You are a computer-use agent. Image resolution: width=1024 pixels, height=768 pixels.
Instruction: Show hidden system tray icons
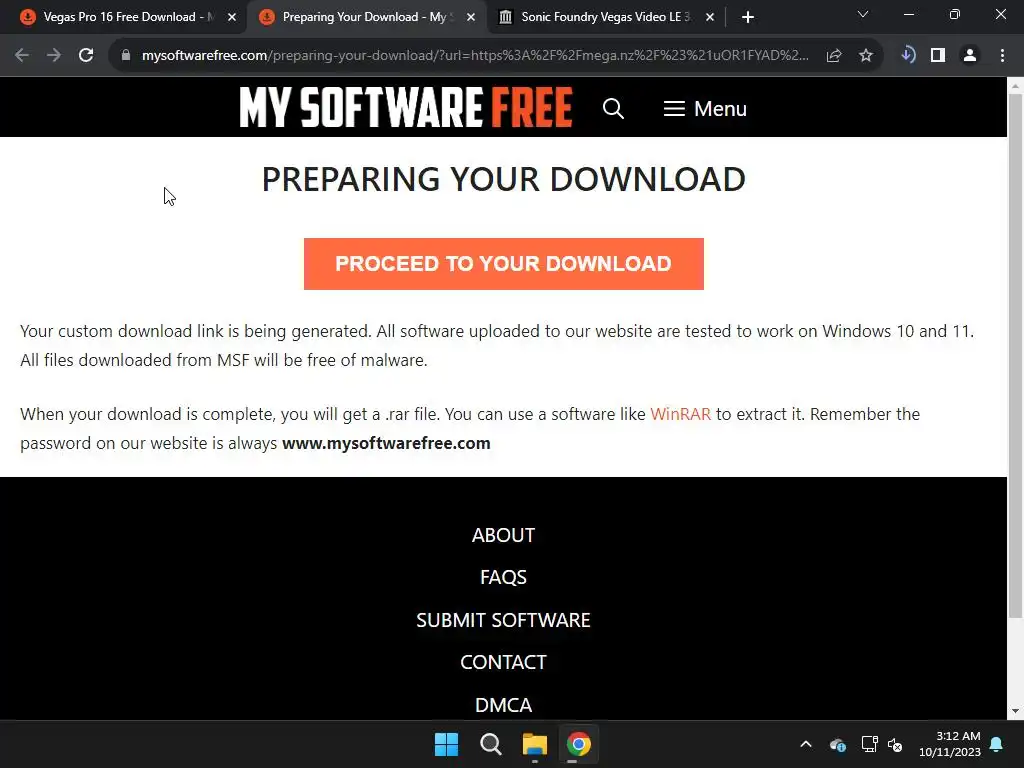[x=806, y=744]
